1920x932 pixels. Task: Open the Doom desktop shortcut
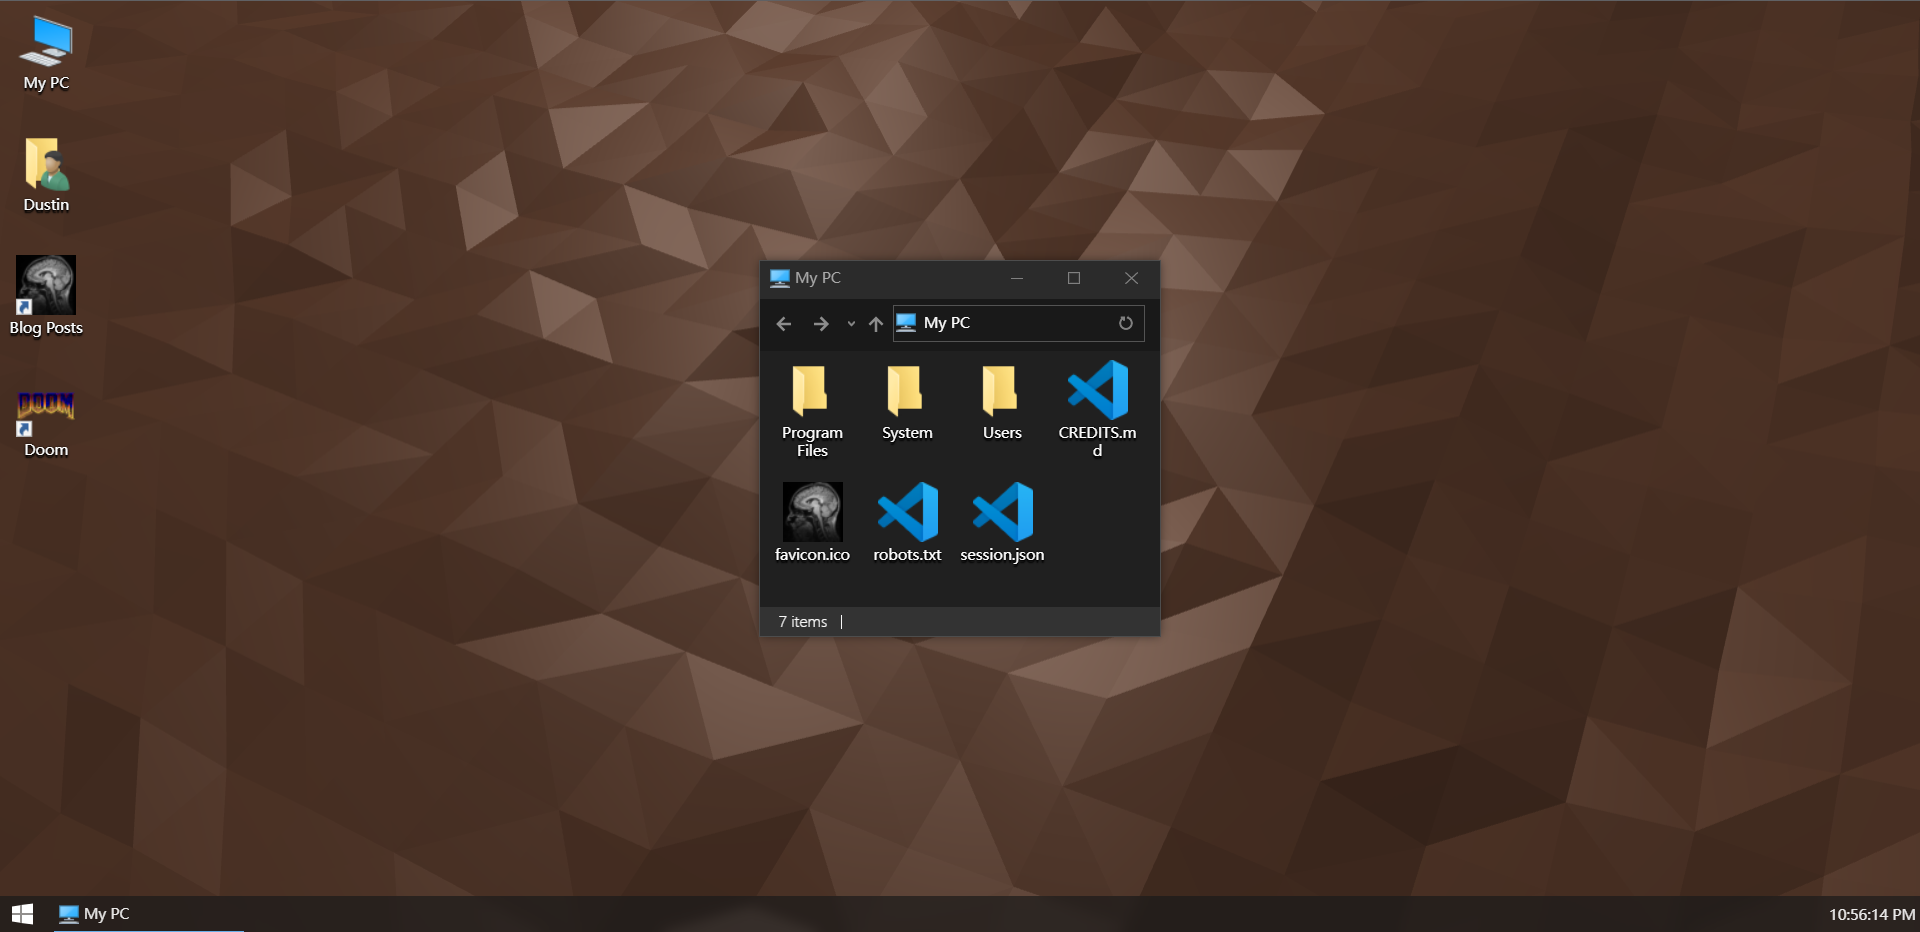tap(46, 418)
